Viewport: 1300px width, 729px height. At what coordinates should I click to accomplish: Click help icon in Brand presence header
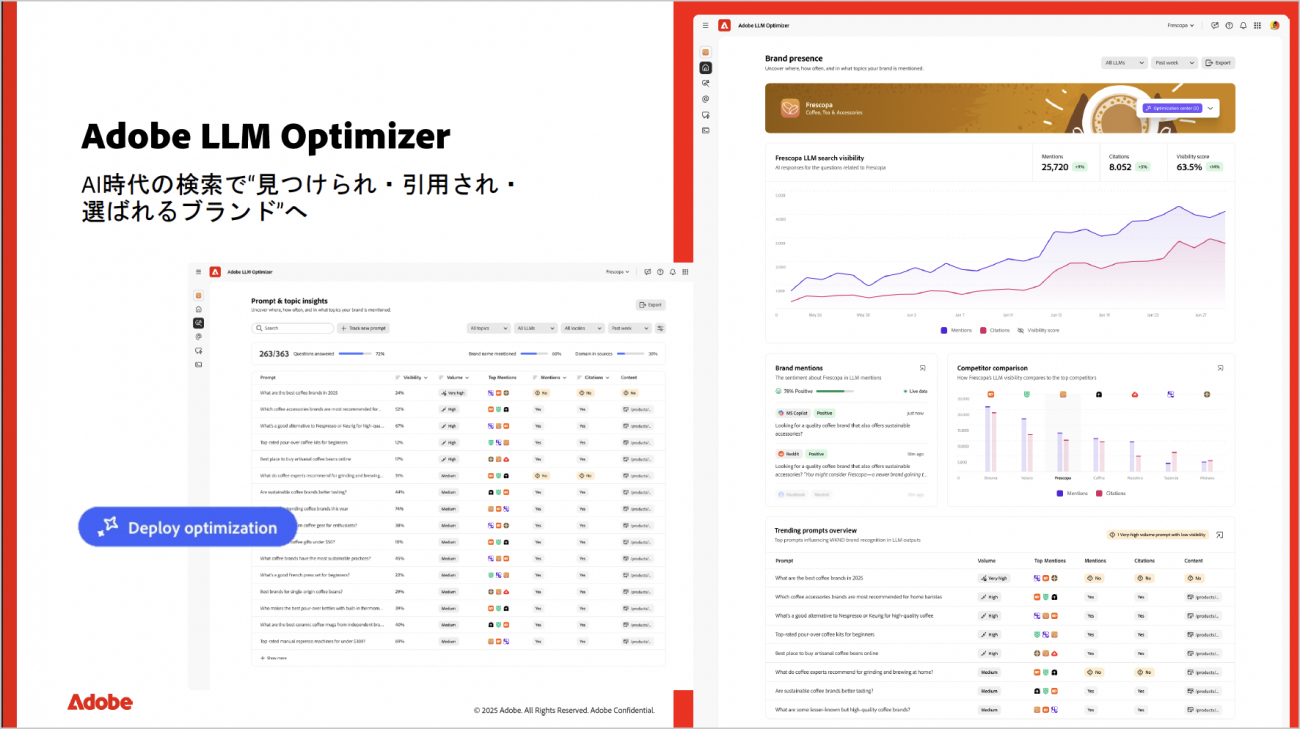[1229, 25]
